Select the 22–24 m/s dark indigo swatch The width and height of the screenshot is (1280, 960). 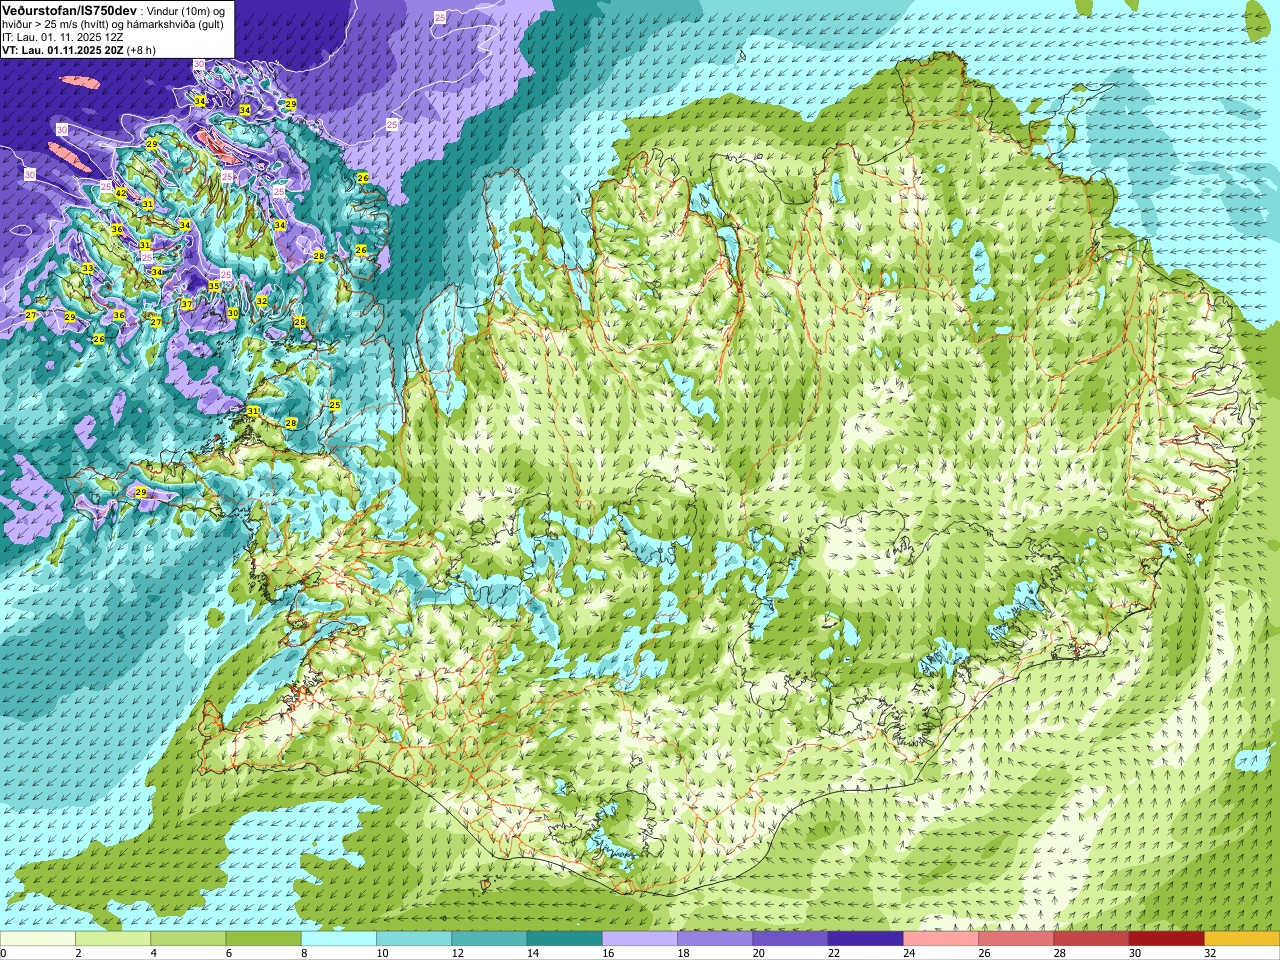coord(866,939)
